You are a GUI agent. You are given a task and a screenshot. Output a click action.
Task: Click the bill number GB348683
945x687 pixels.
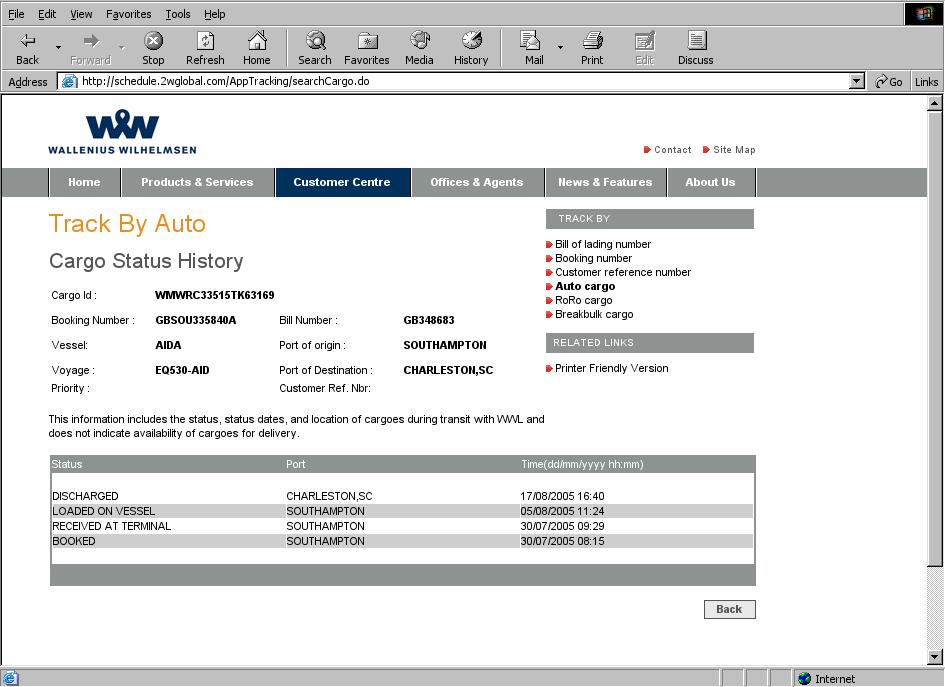coord(429,320)
